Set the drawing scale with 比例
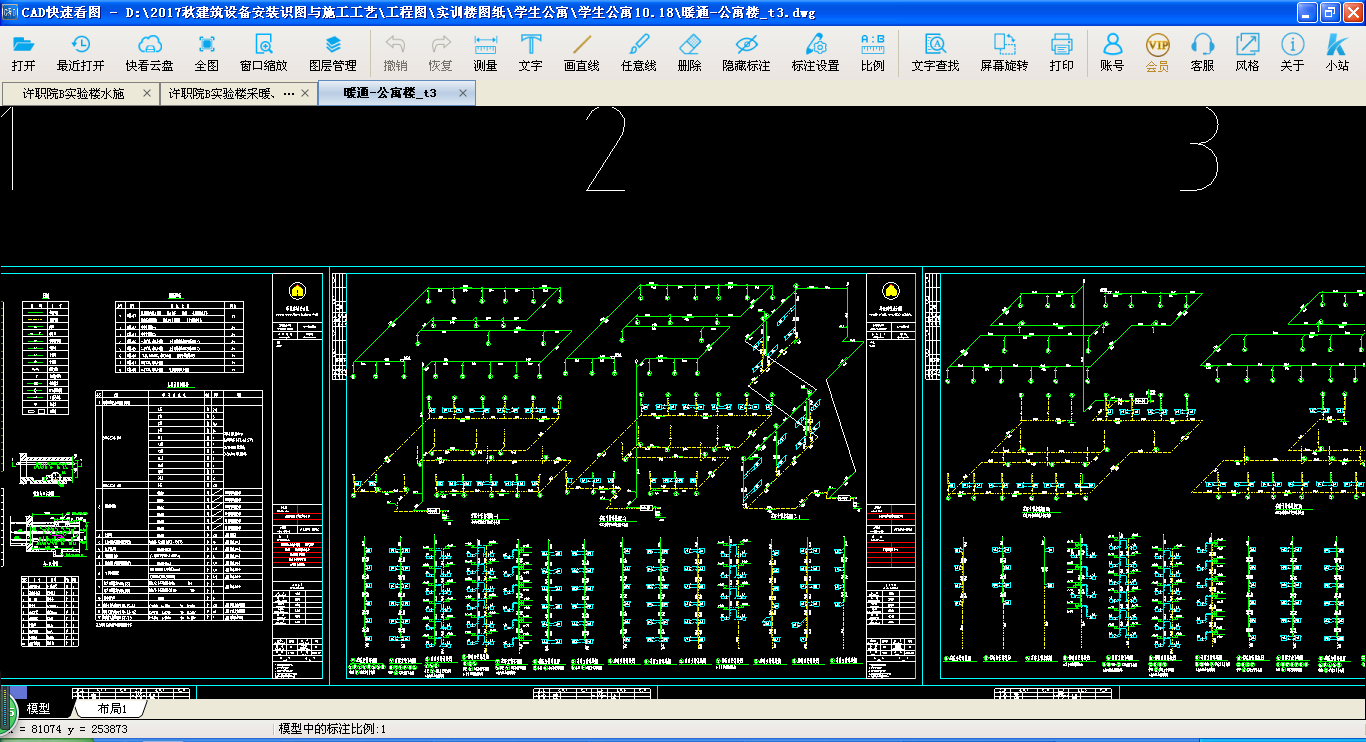 (872, 53)
